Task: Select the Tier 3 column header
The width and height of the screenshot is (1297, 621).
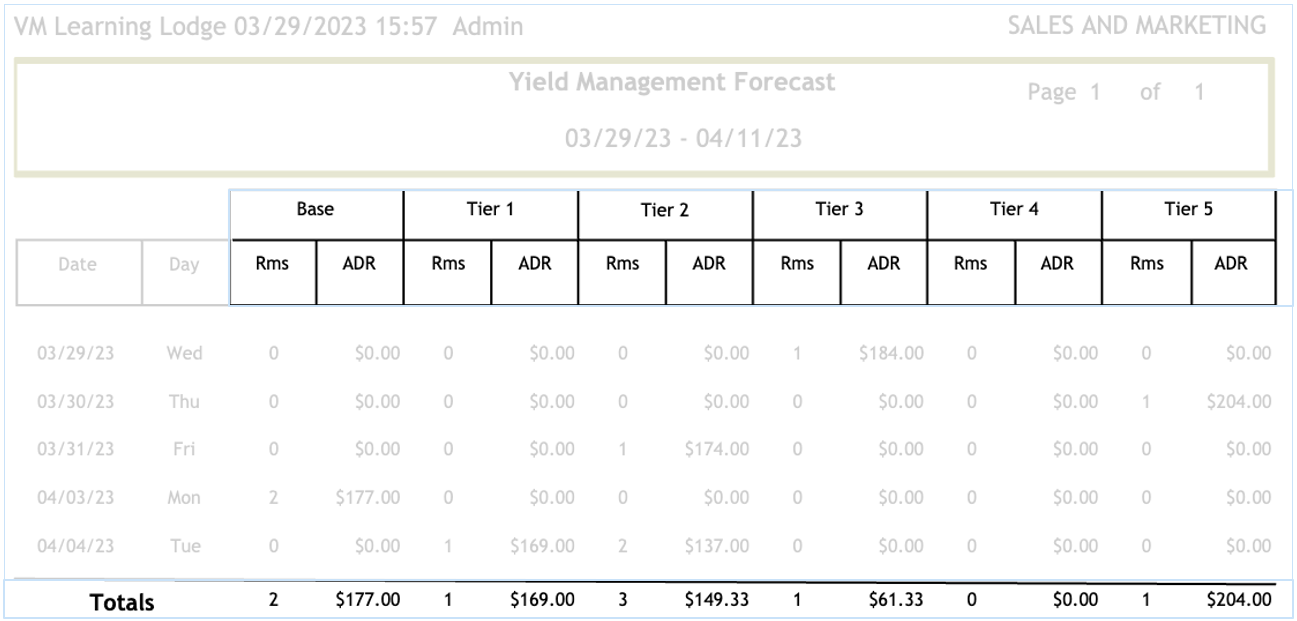Action: click(x=839, y=210)
